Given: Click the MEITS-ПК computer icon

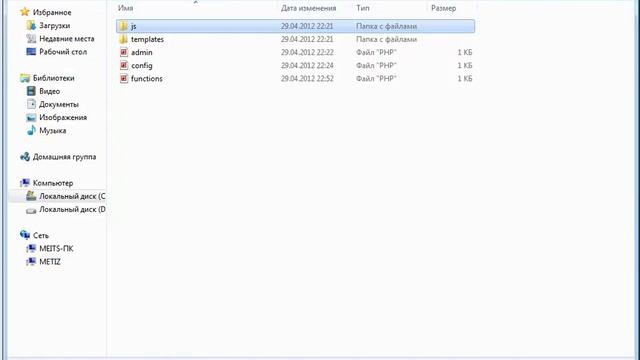Looking at the screenshot, I should click(31, 248).
